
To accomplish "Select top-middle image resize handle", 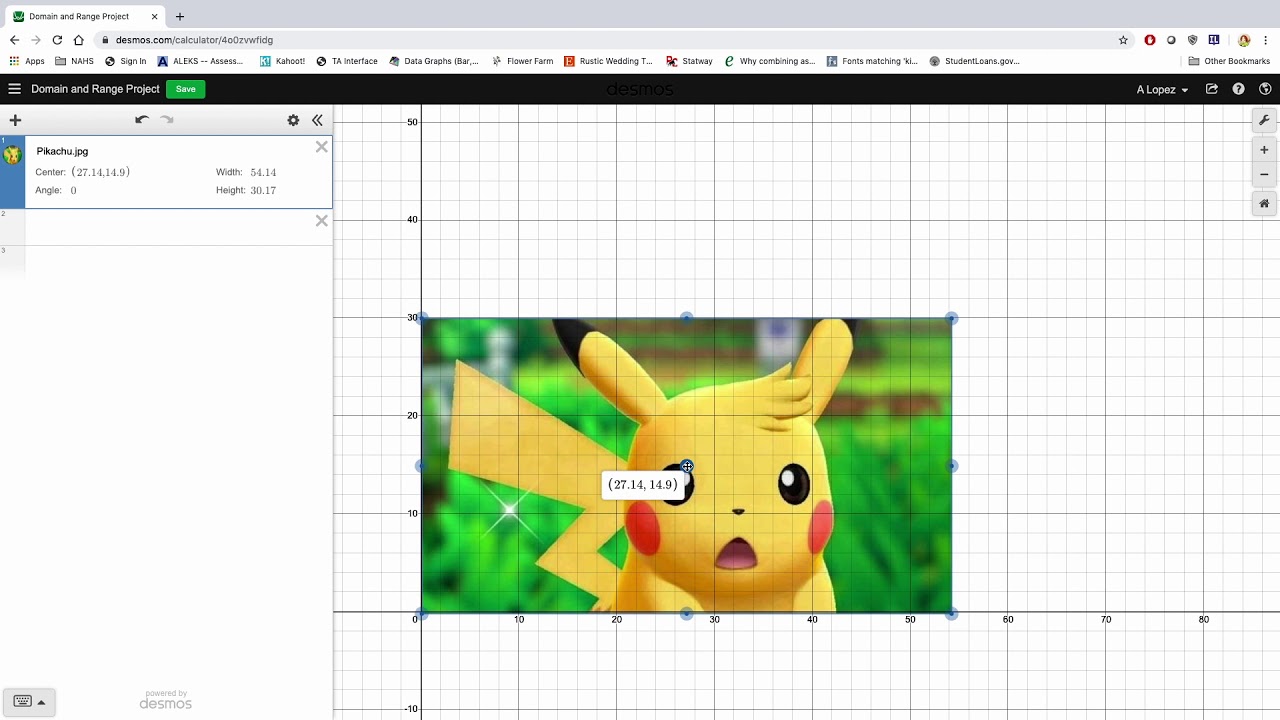I will [x=686, y=317].
